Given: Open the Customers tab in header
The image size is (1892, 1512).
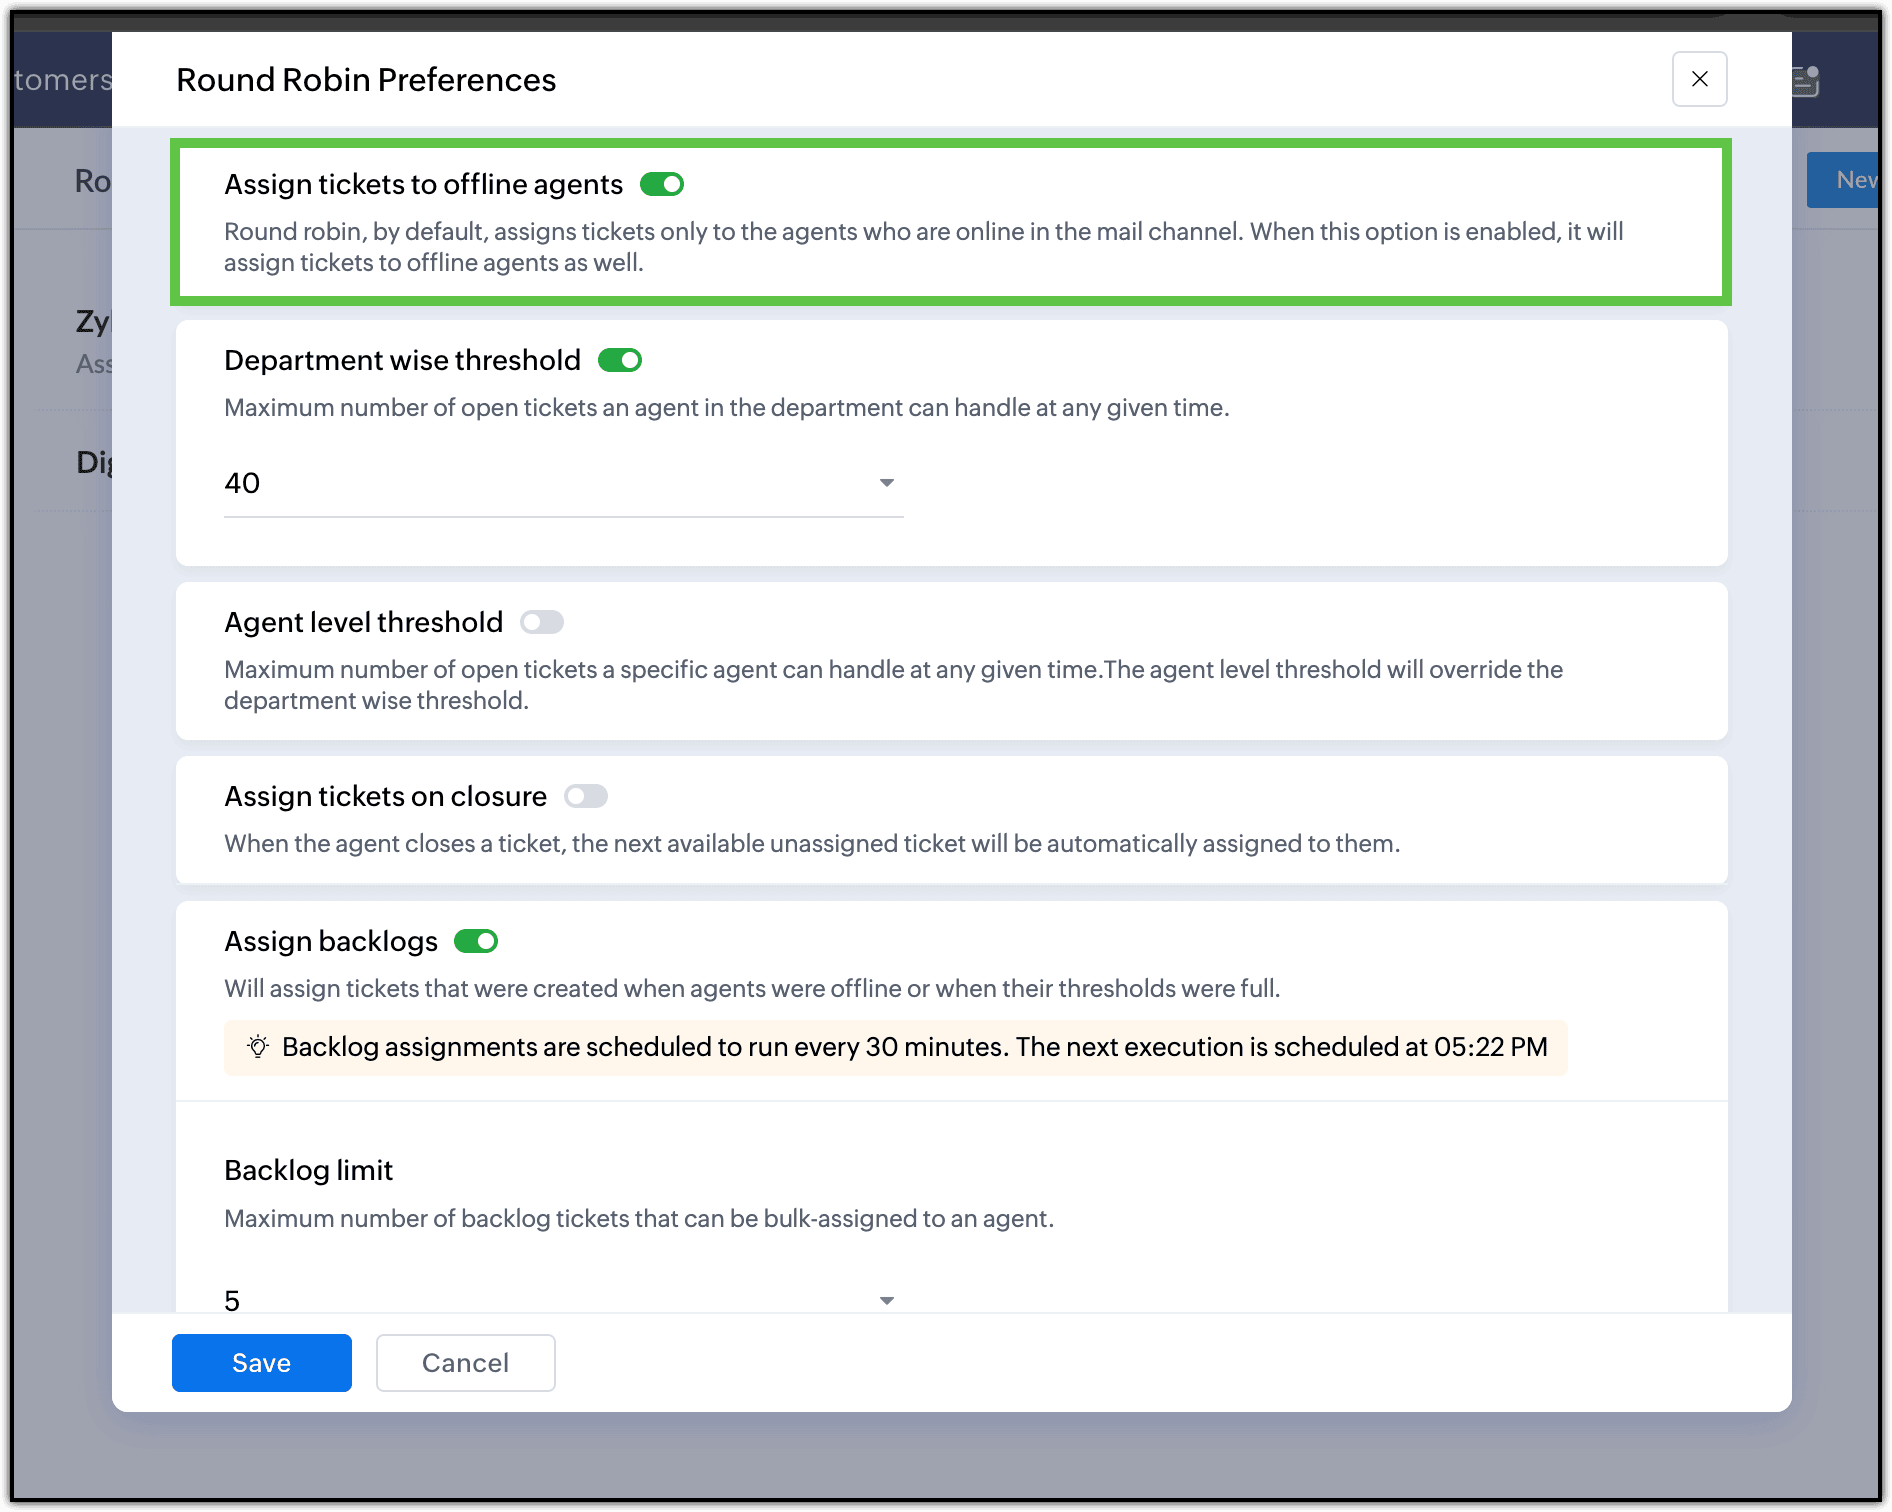Looking at the screenshot, I should tap(62, 79).
